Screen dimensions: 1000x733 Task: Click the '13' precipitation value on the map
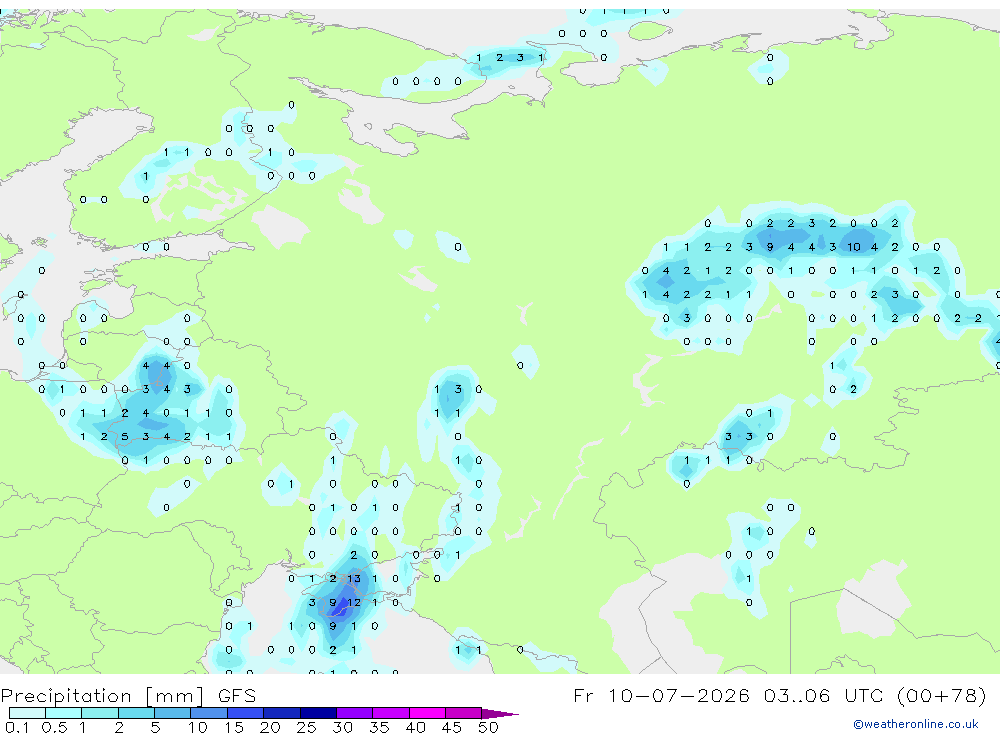point(354,579)
